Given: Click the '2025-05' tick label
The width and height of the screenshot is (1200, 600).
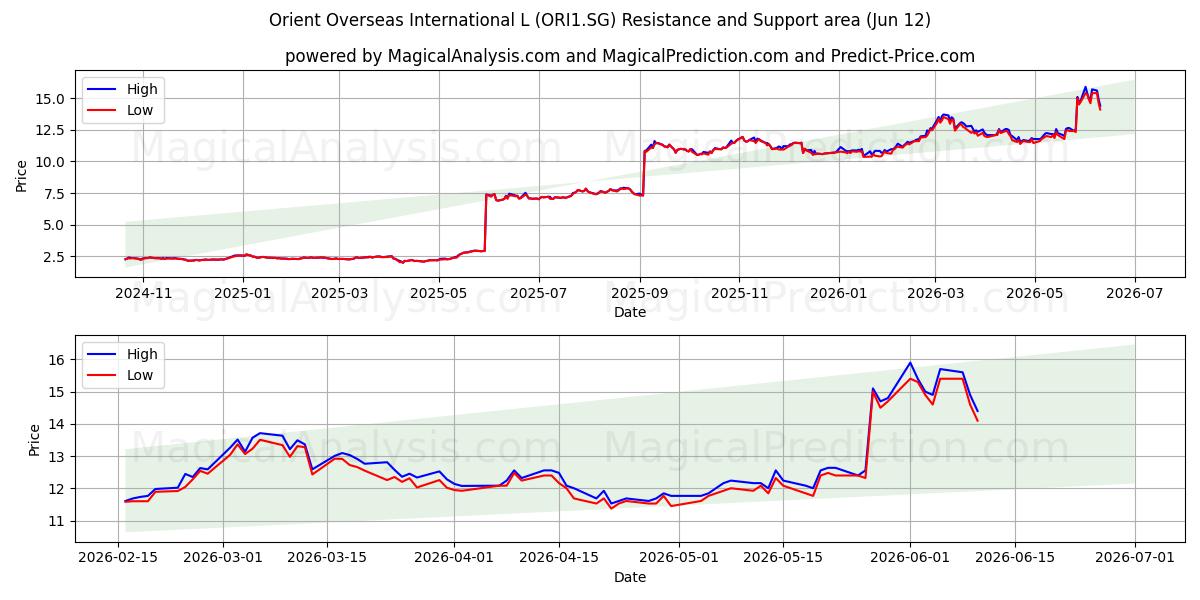Looking at the screenshot, I should coord(437,293).
